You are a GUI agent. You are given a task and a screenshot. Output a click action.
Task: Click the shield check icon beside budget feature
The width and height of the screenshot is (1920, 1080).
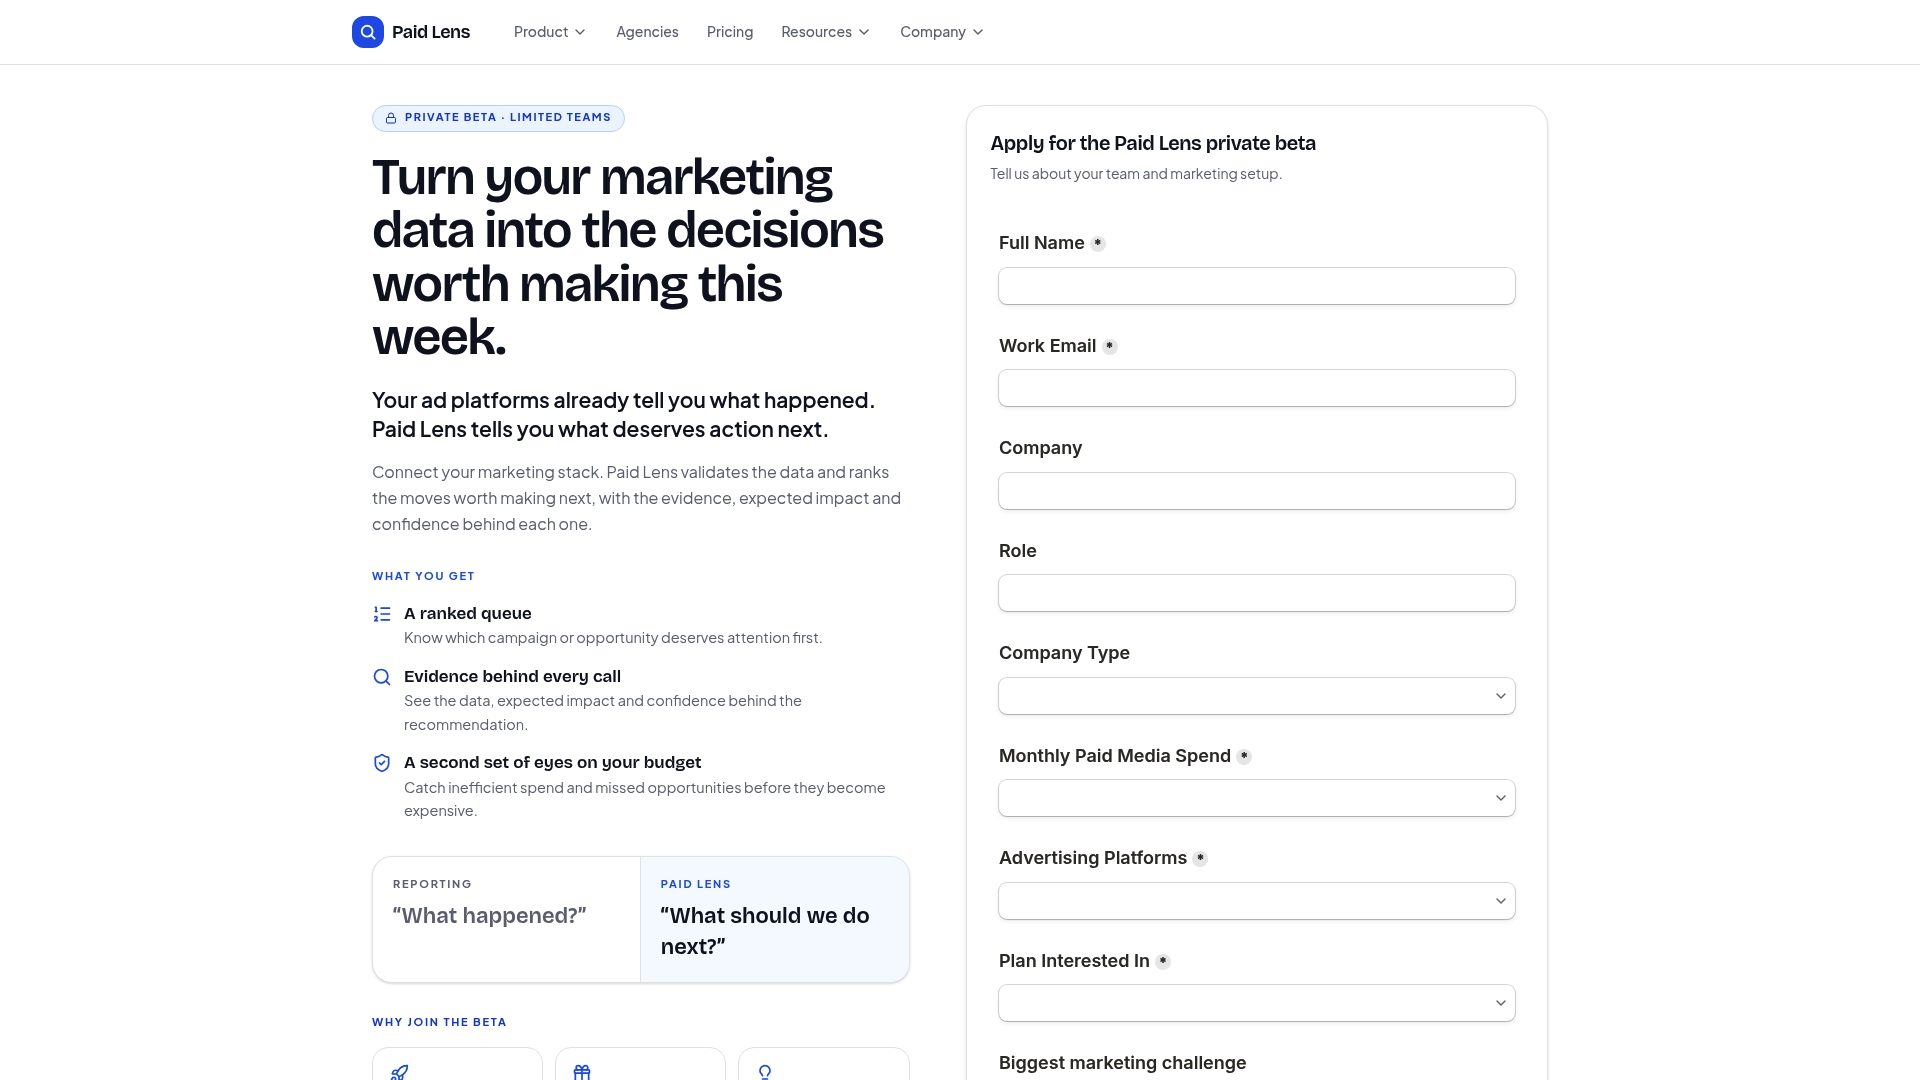[382, 763]
